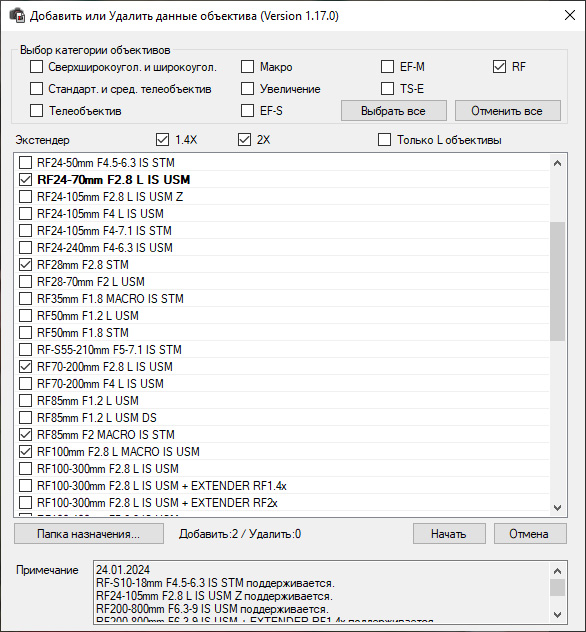586x632 pixels.
Task: Tick the Увеличение checkbox
Action: click(247, 89)
